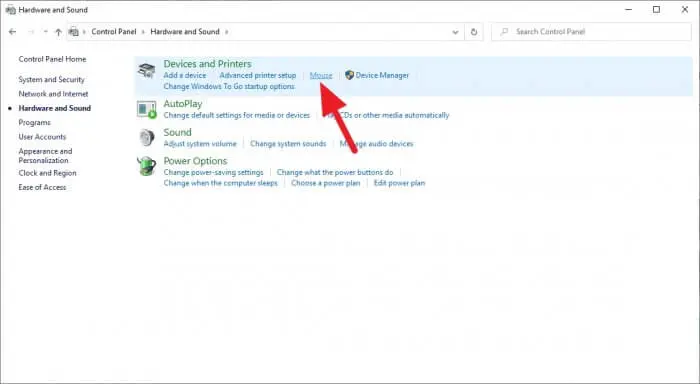Click the search magnifier icon

pos(504,32)
